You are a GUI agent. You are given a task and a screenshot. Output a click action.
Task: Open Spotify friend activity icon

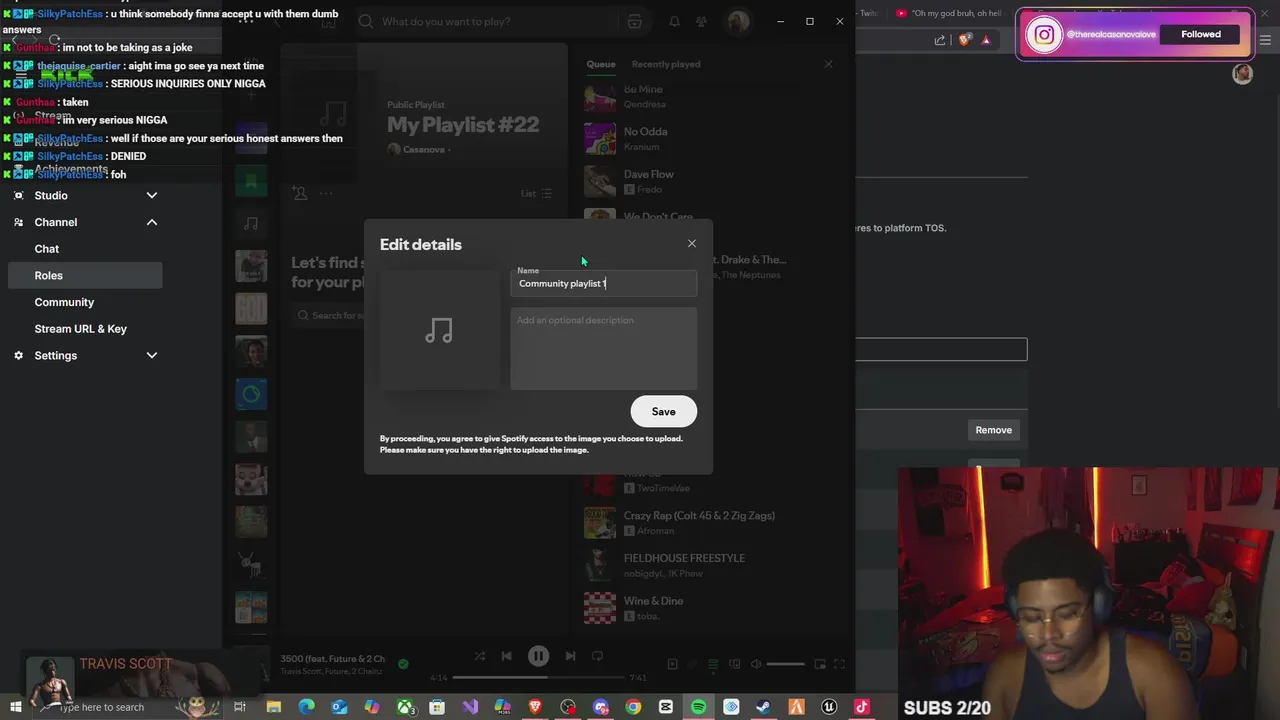(x=701, y=22)
